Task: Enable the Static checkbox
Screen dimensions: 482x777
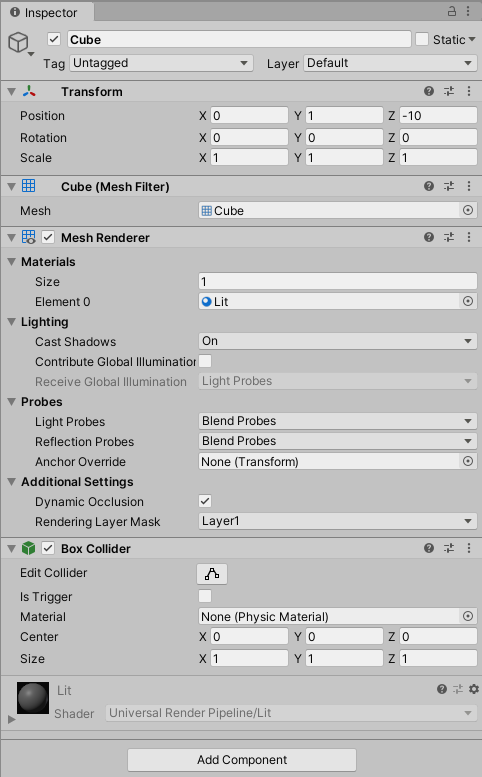Action: click(422, 39)
